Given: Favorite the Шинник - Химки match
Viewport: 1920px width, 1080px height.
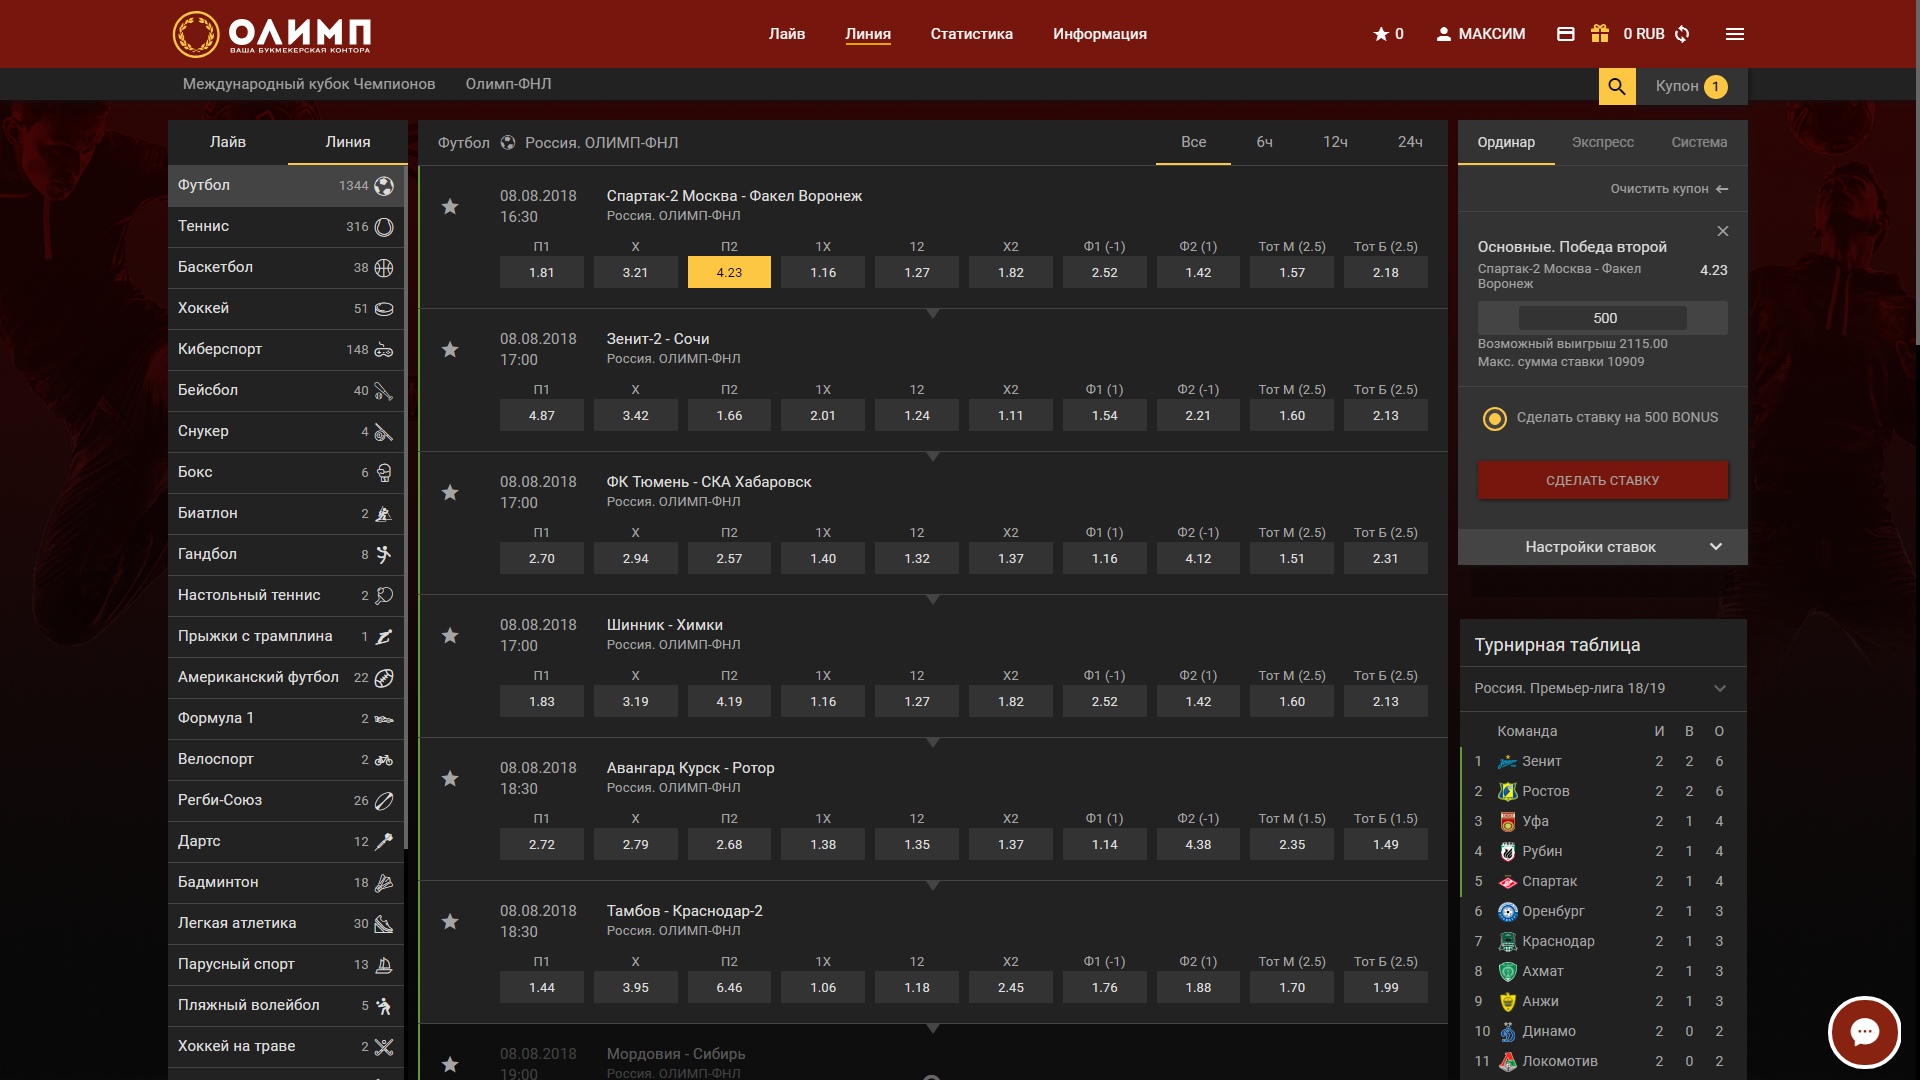Looking at the screenshot, I should [x=450, y=636].
